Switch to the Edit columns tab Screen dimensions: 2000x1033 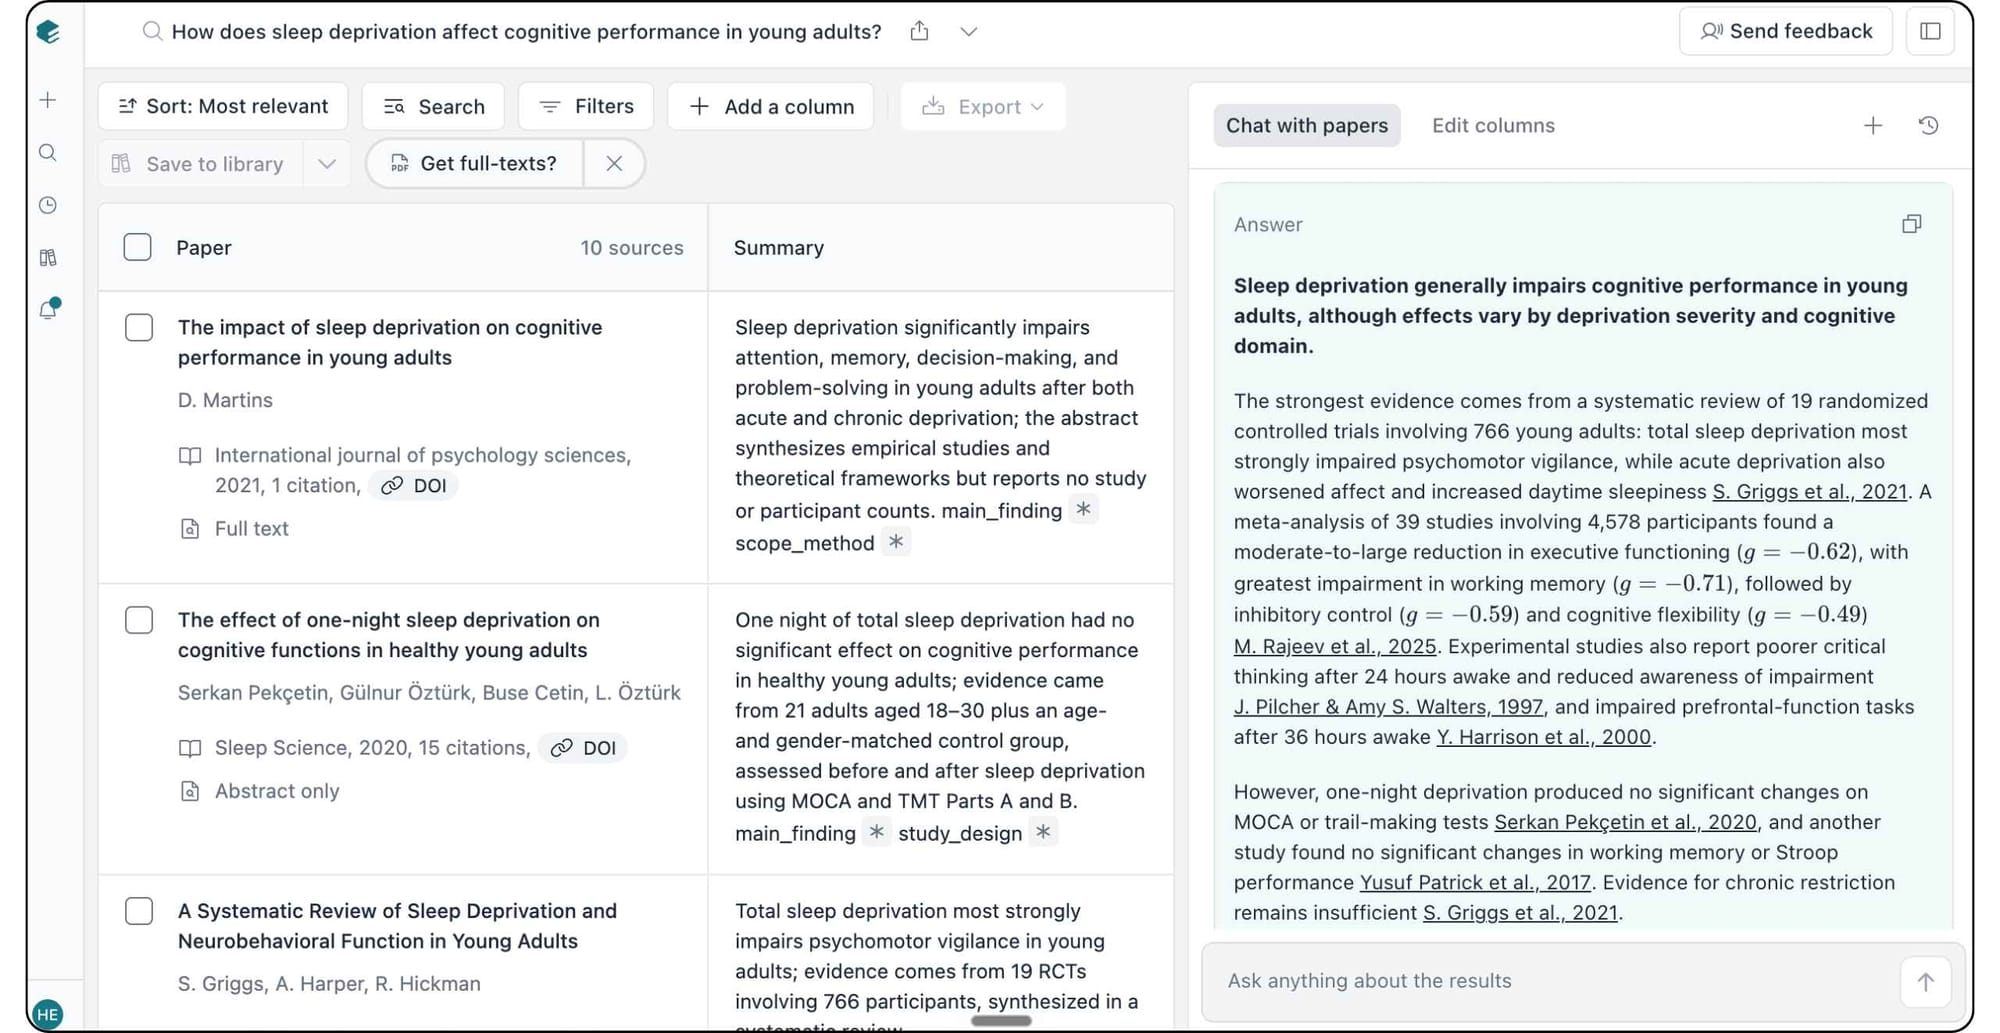tap(1493, 125)
